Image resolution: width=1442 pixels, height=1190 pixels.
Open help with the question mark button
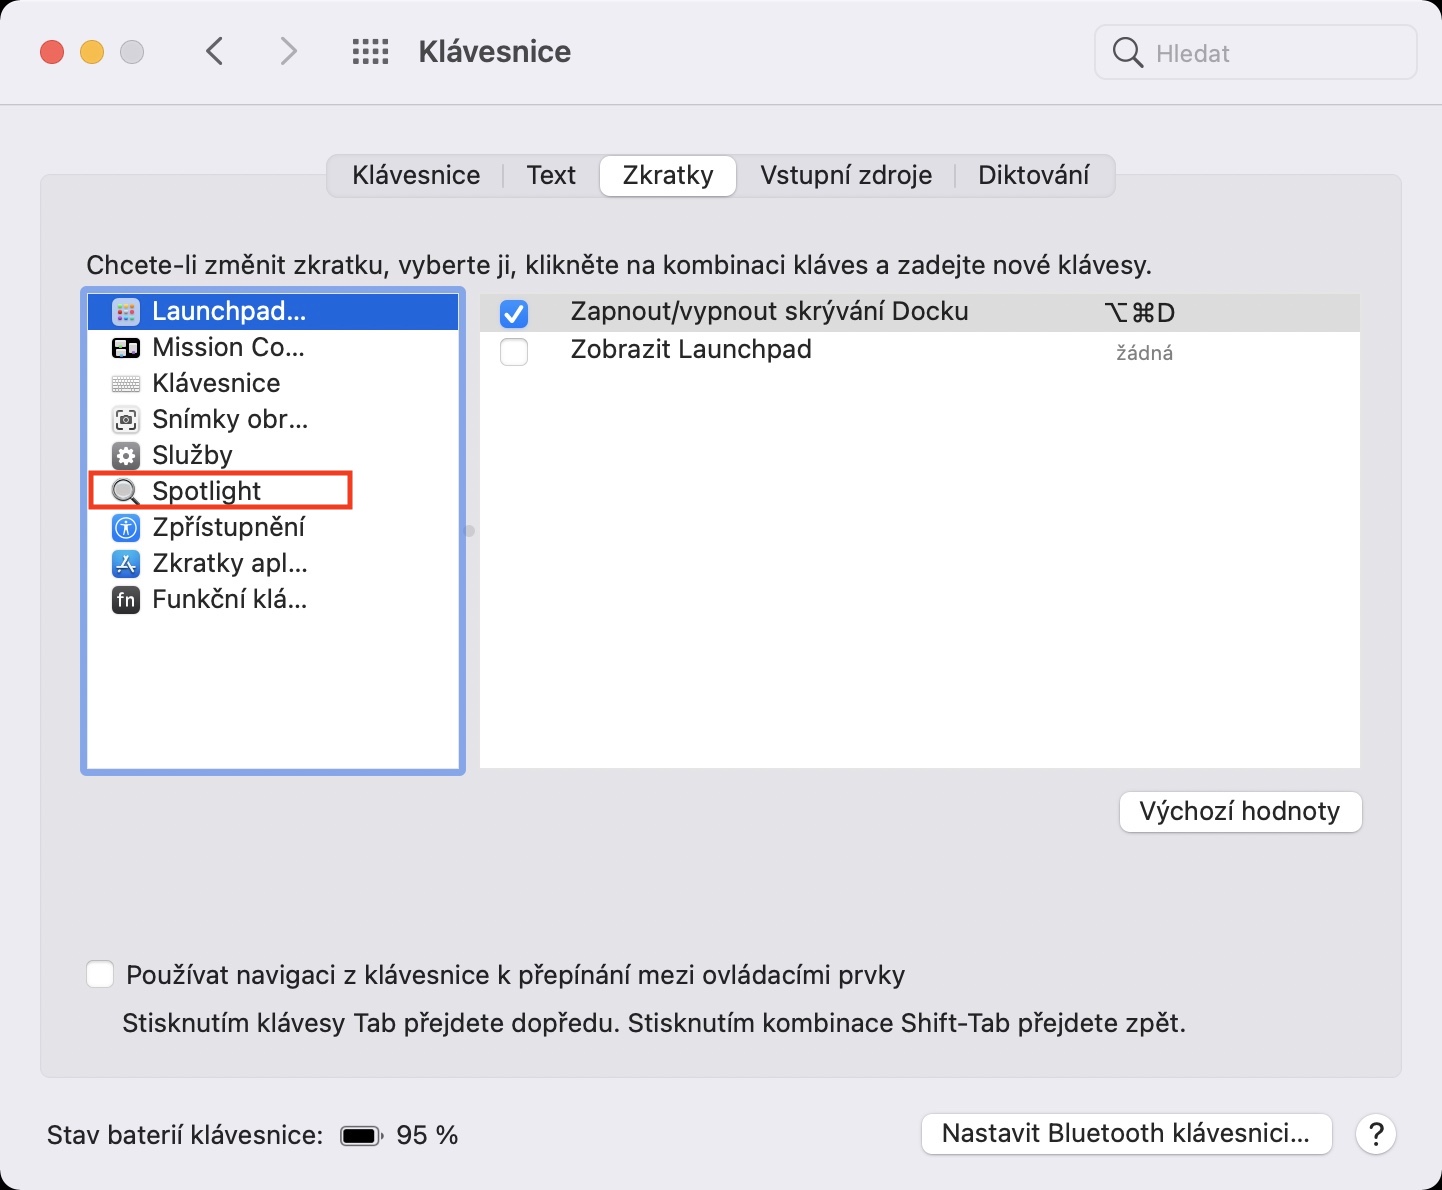click(1376, 1134)
